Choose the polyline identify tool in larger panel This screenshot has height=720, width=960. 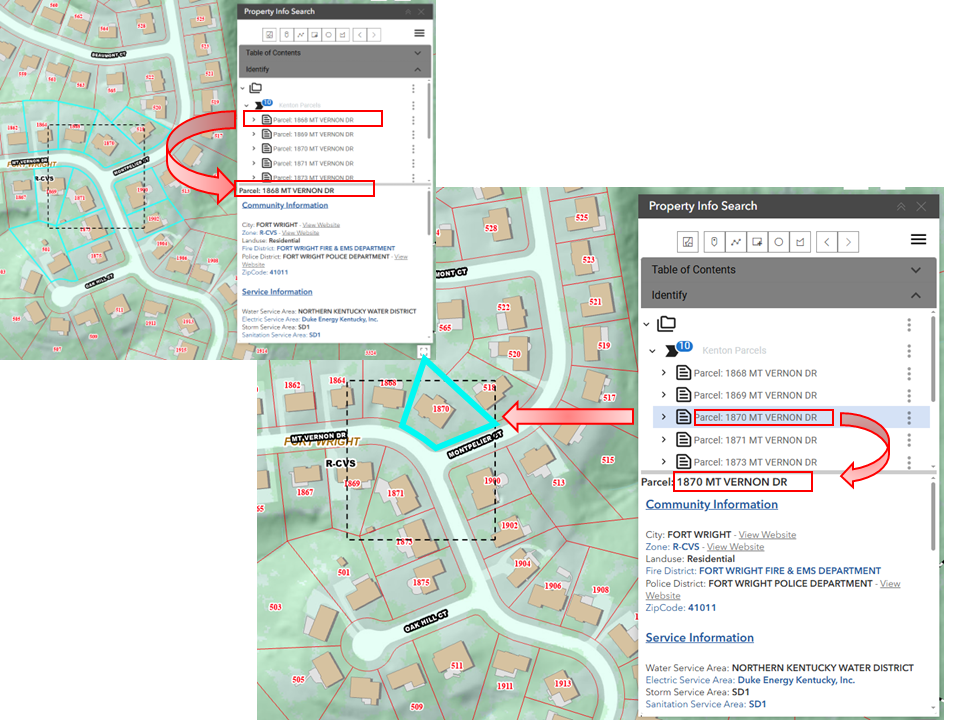point(735,241)
